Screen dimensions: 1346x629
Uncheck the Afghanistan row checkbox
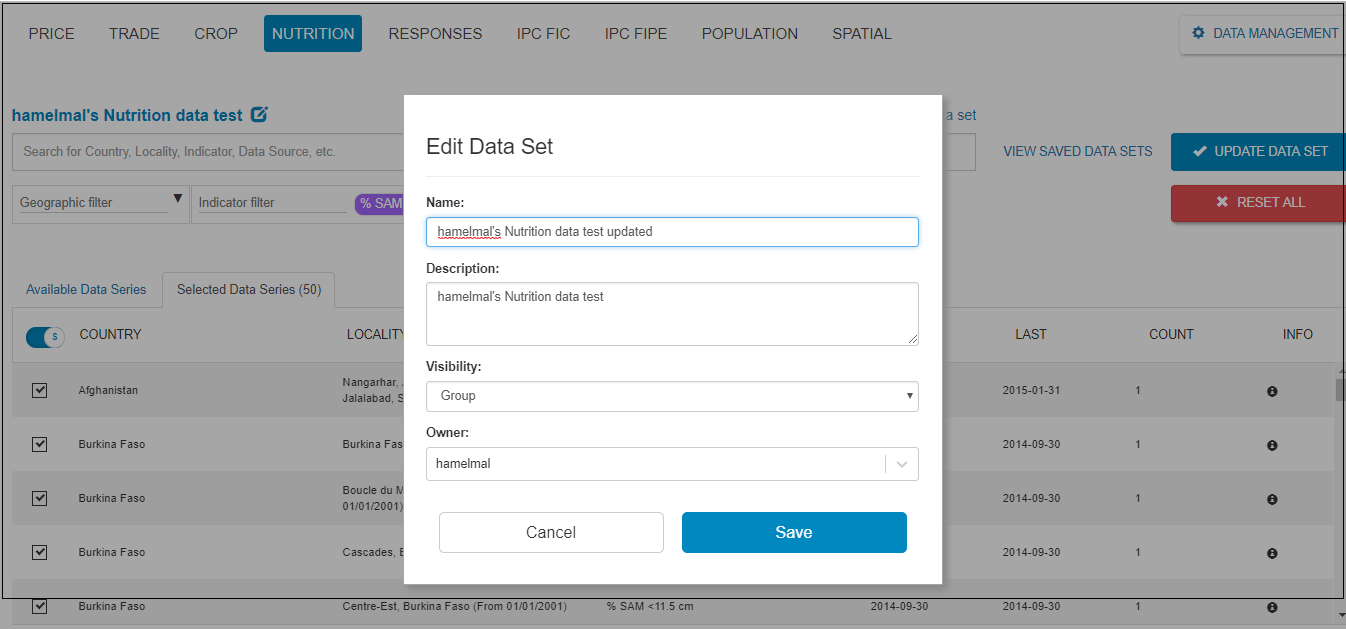click(x=39, y=390)
